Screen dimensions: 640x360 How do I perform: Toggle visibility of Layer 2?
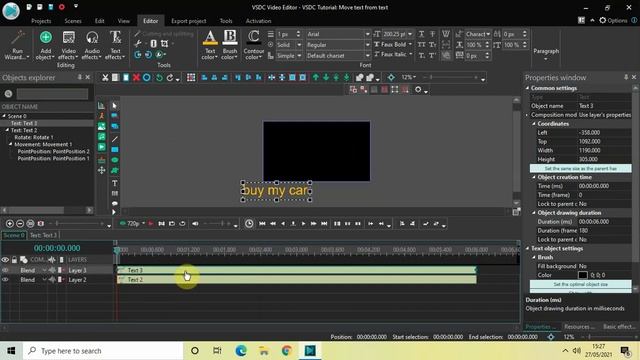point(5,280)
